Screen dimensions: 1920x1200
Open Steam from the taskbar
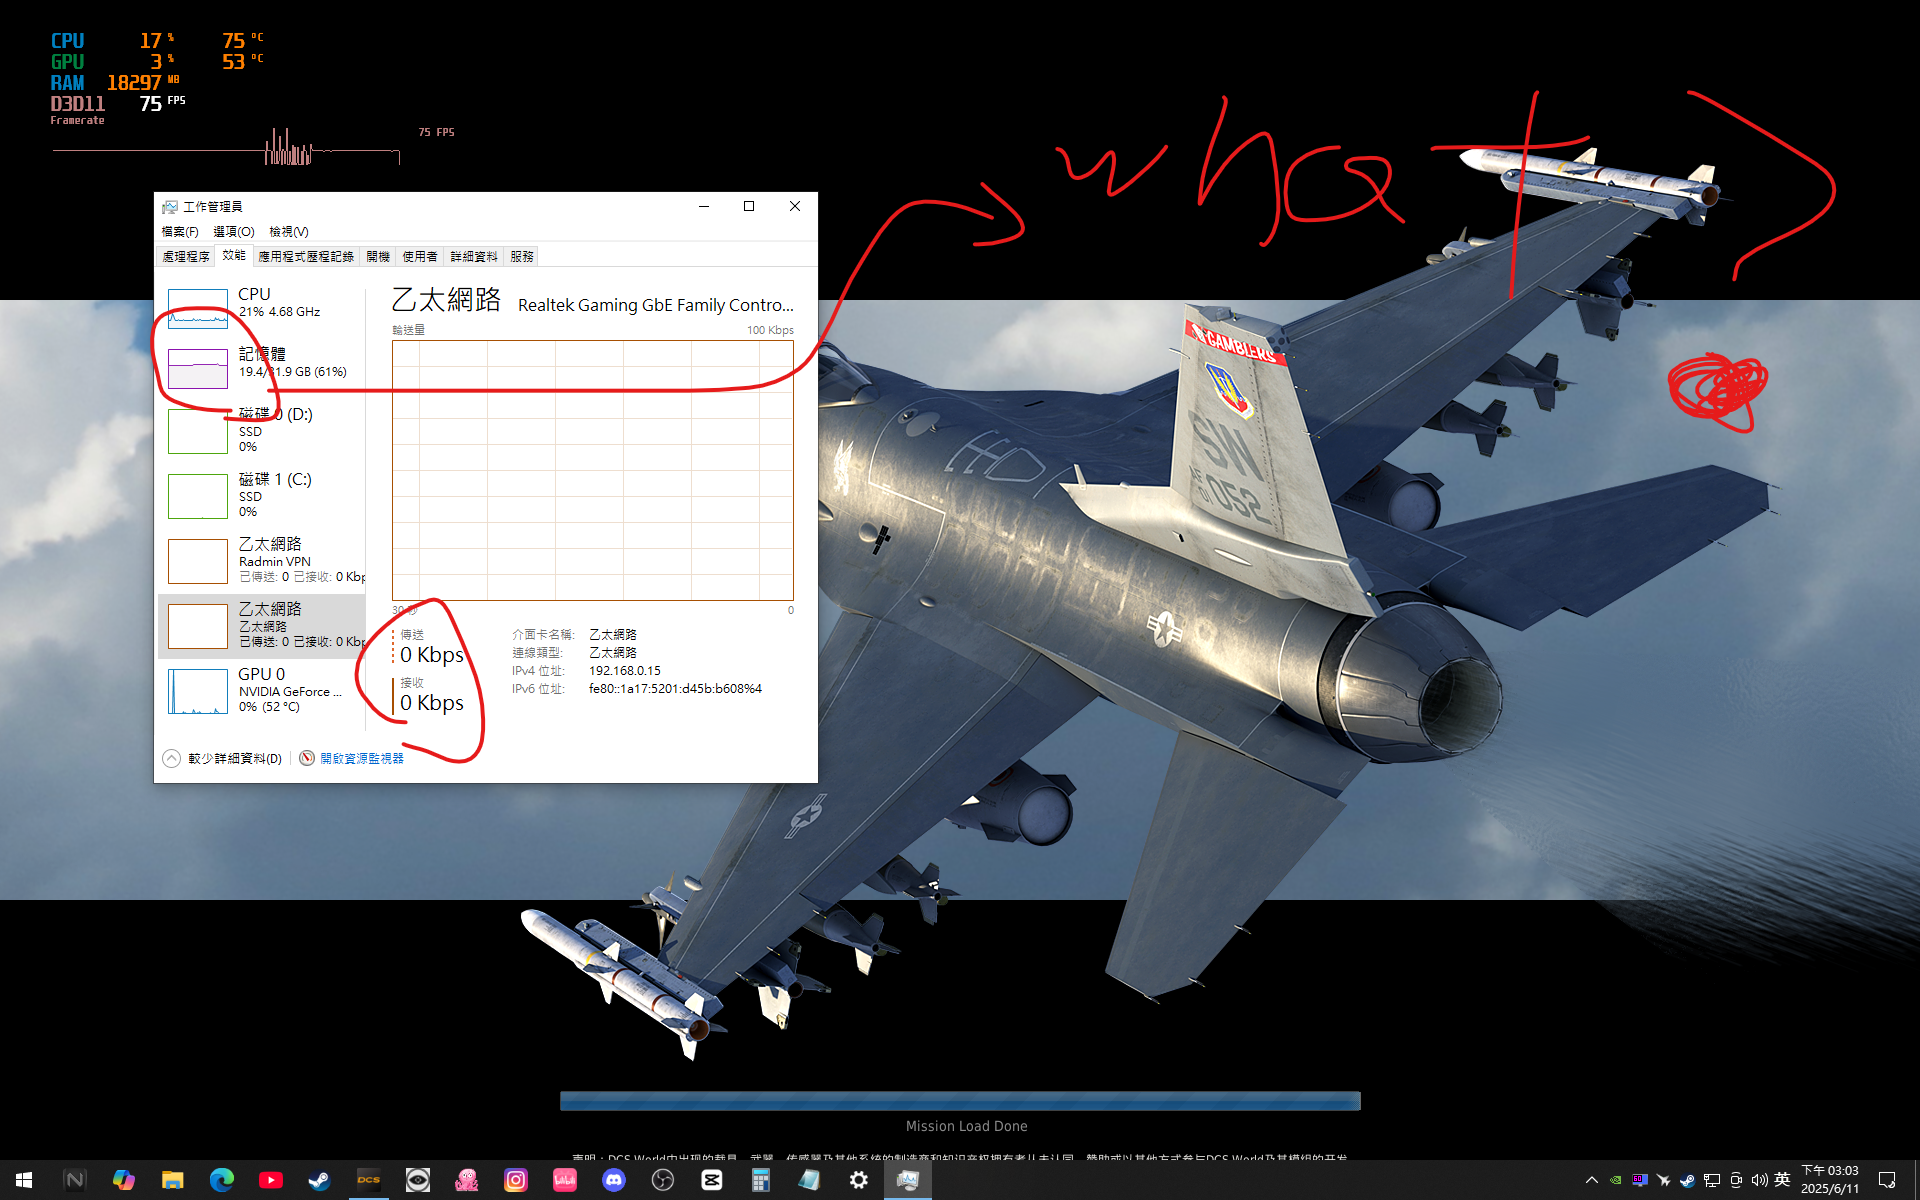coord(320,1180)
